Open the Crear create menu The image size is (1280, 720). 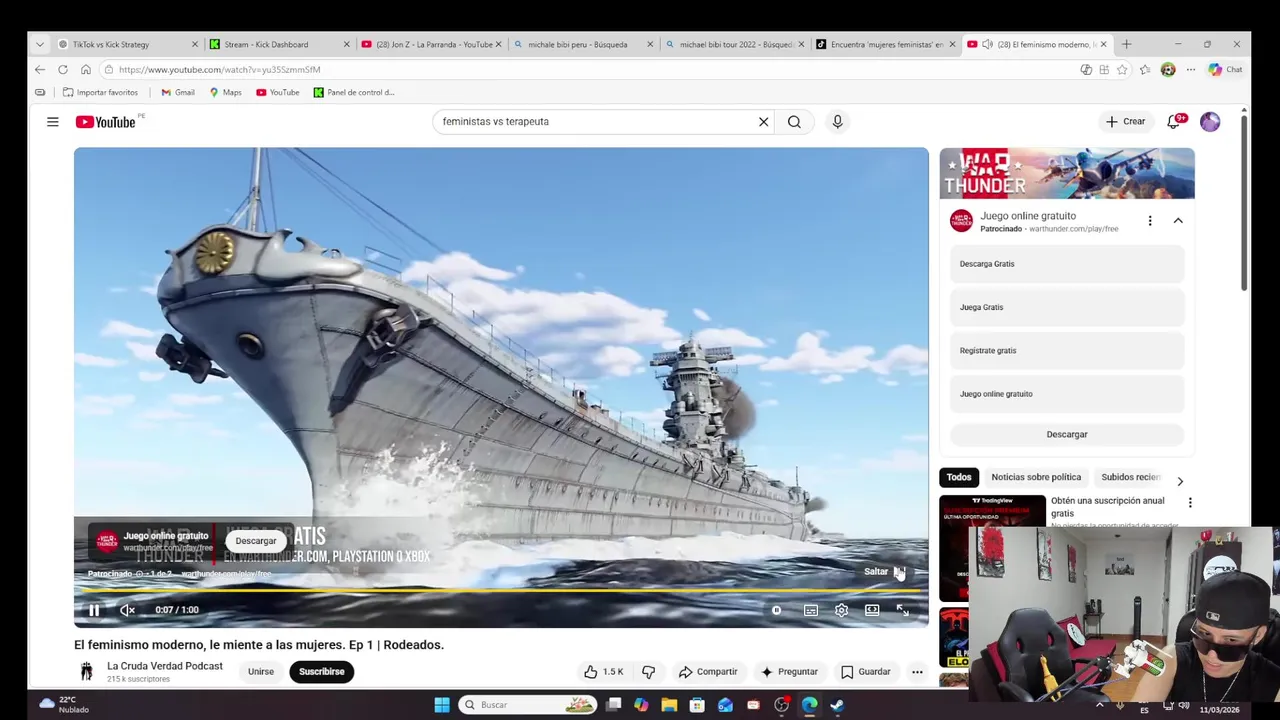coord(1125,122)
